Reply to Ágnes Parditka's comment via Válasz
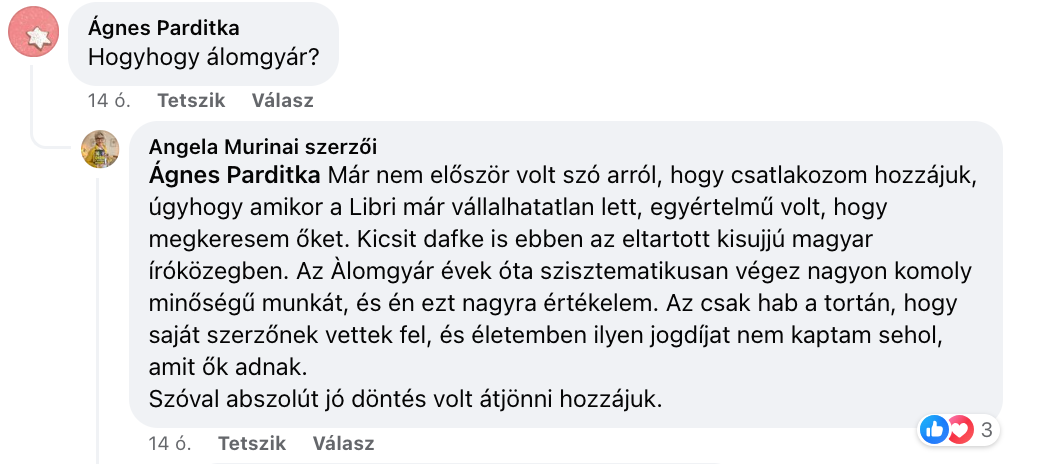 tap(282, 100)
